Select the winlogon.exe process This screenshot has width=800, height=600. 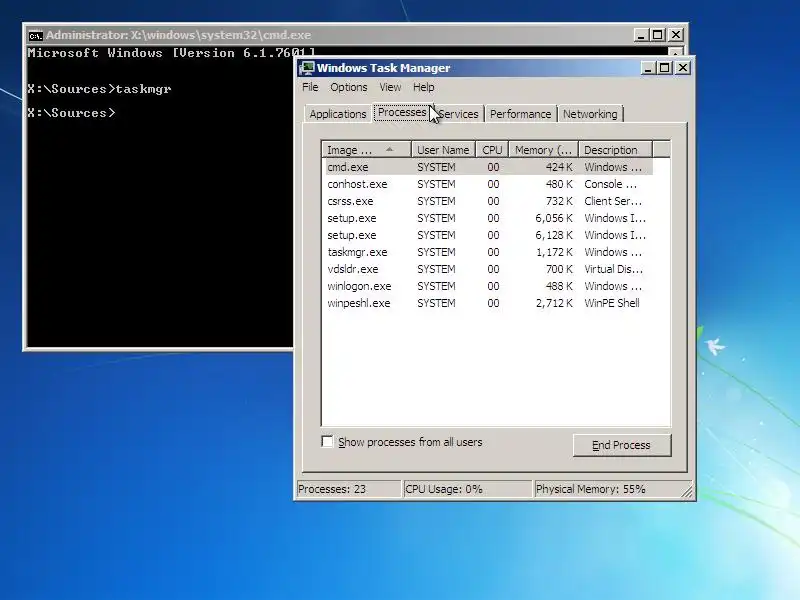point(489,286)
